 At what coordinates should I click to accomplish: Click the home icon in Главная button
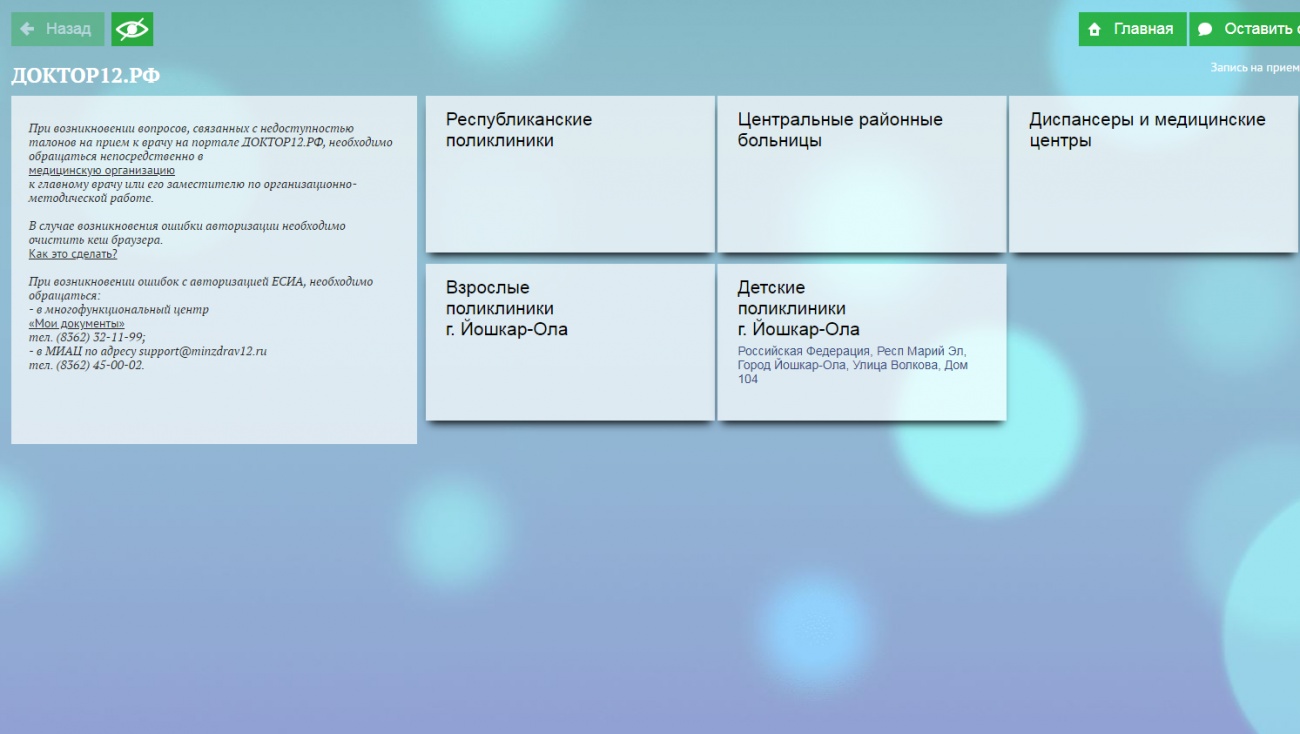[1095, 30]
